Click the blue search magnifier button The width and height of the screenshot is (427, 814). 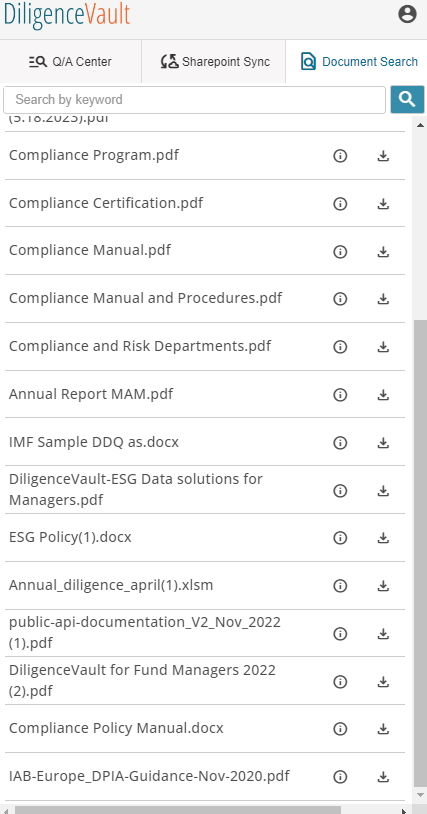(407, 99)
